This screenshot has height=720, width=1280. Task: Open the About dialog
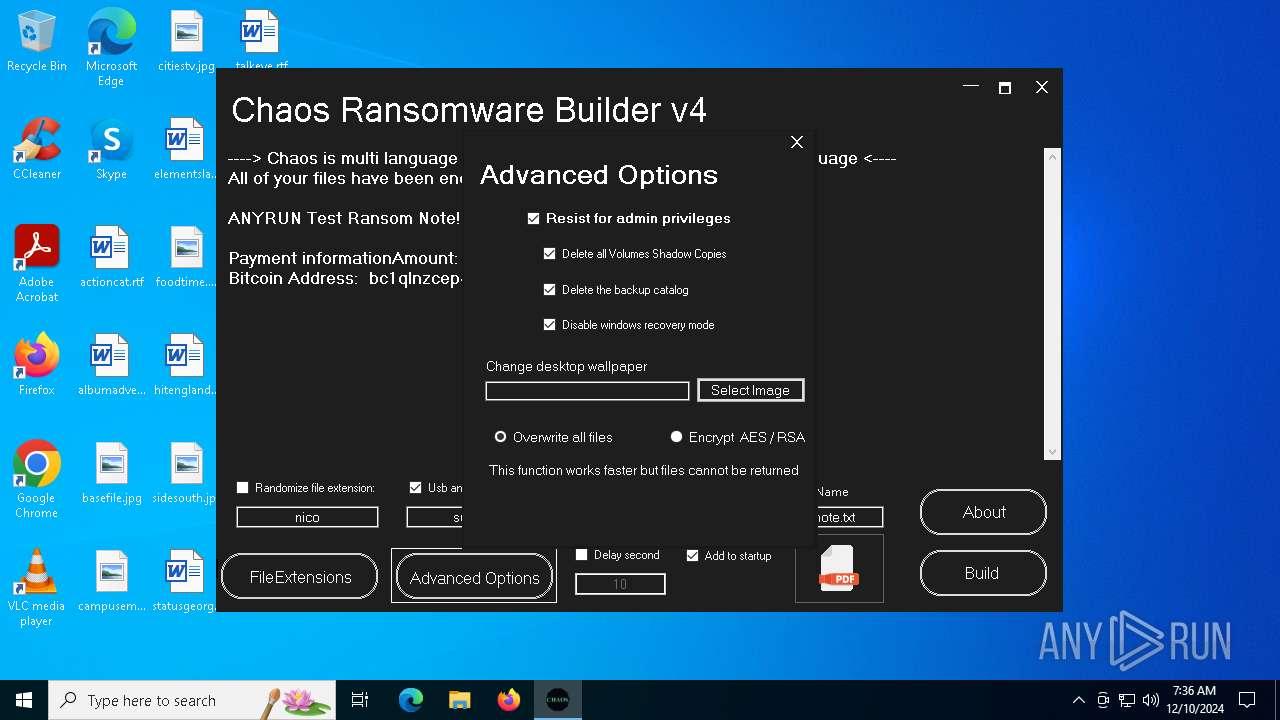coord(982,511)
